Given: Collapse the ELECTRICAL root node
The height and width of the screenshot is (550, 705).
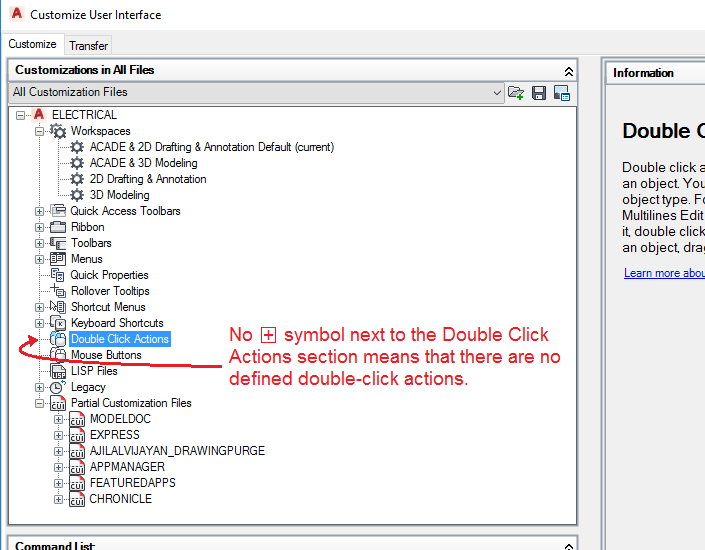Looking at the screenshot, I should coord(20,115).
